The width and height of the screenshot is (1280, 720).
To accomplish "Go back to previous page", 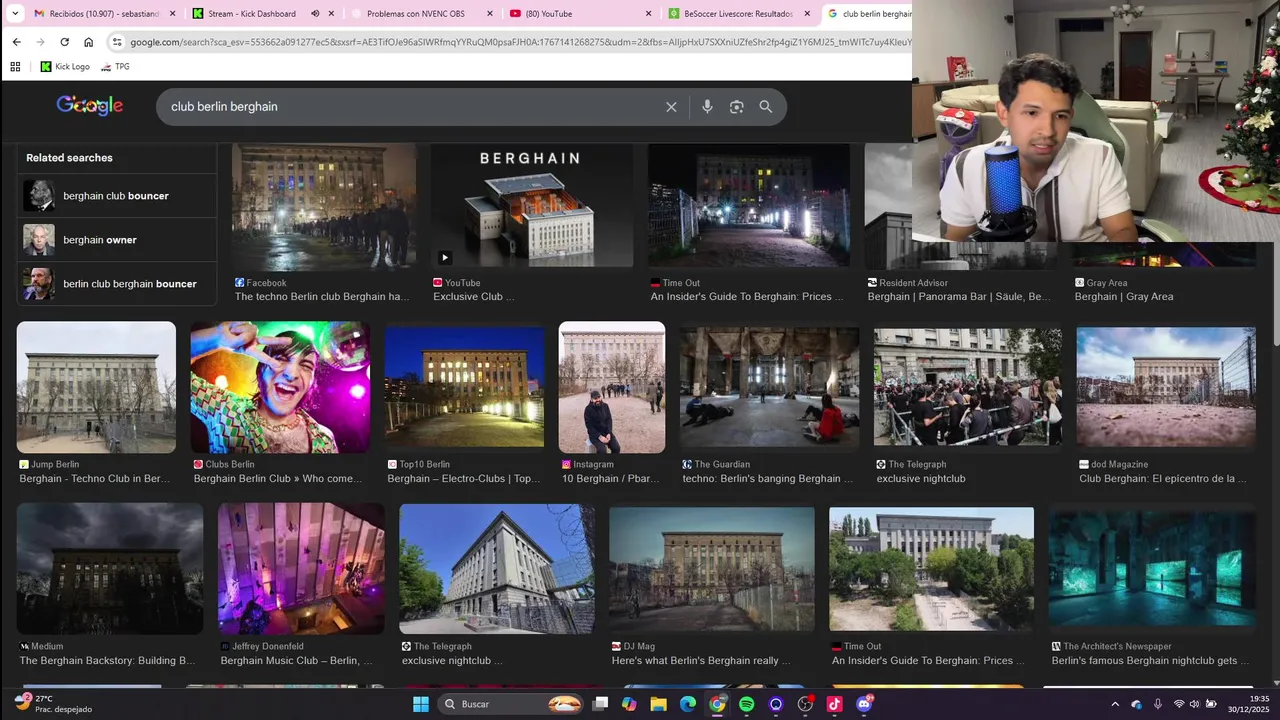I will [16, 42].
